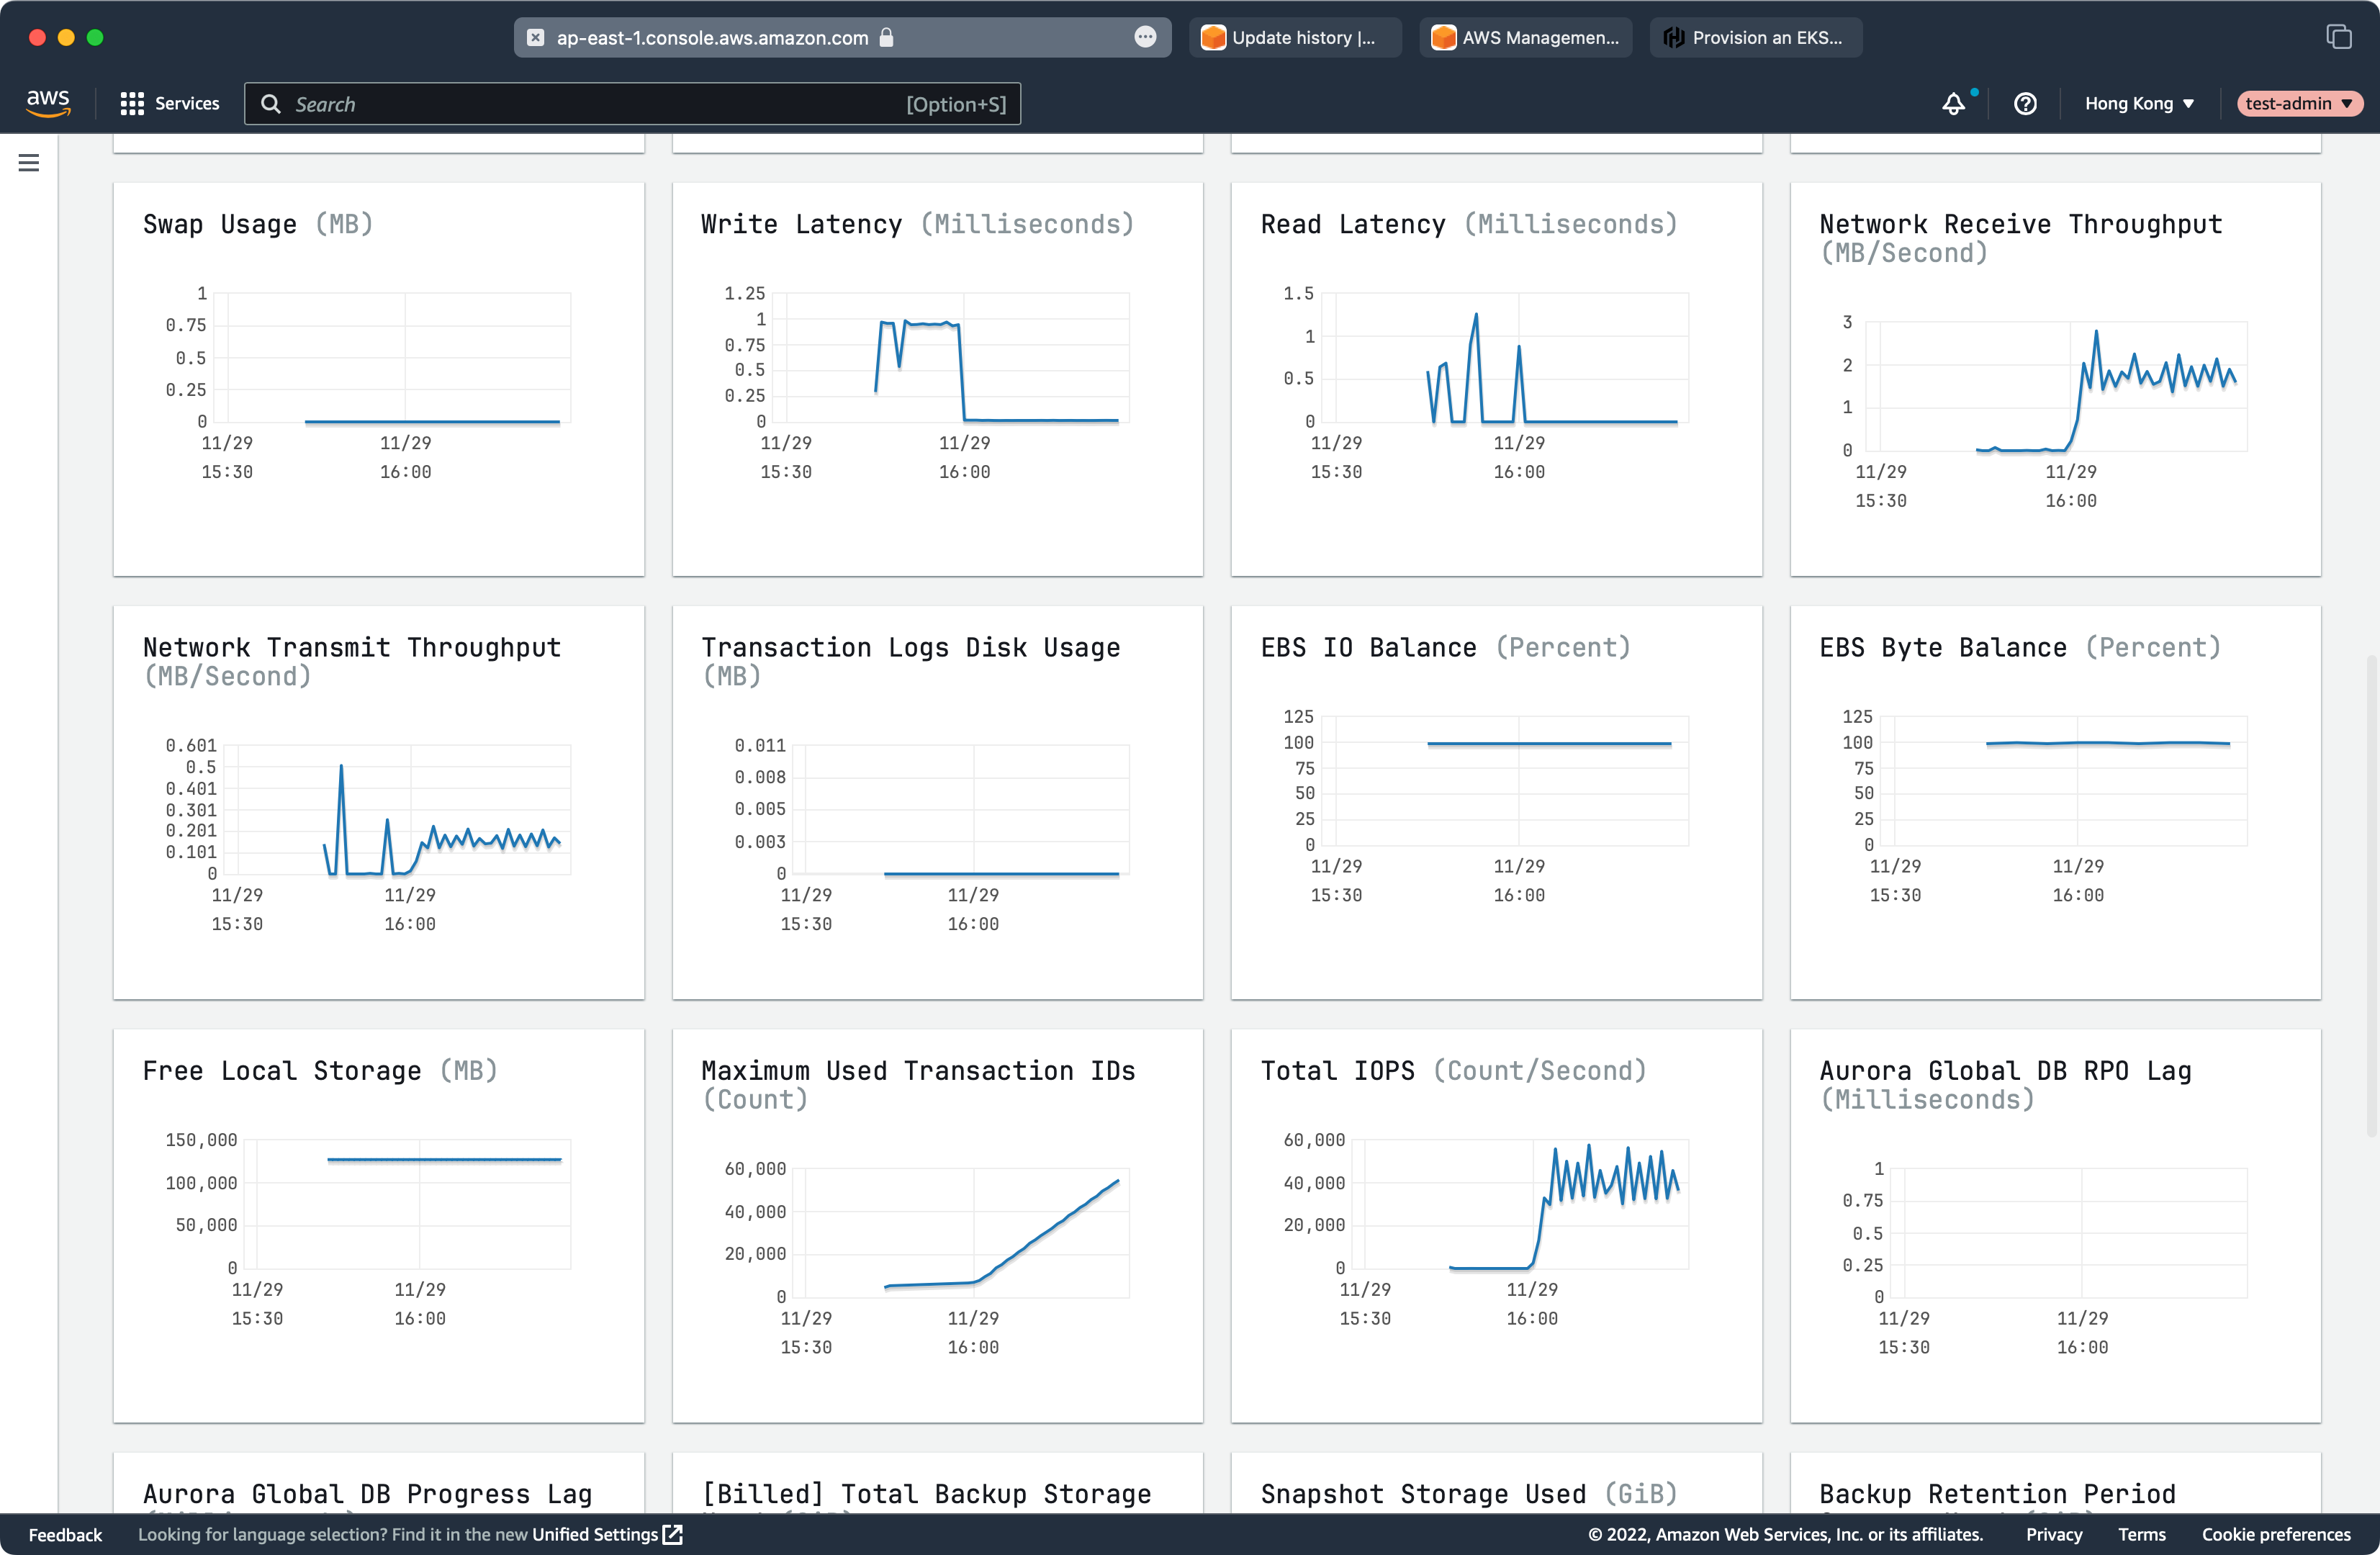
Task: Click the browser tab overview icon
Action: pyautogui.click(x=2338, y=37)
